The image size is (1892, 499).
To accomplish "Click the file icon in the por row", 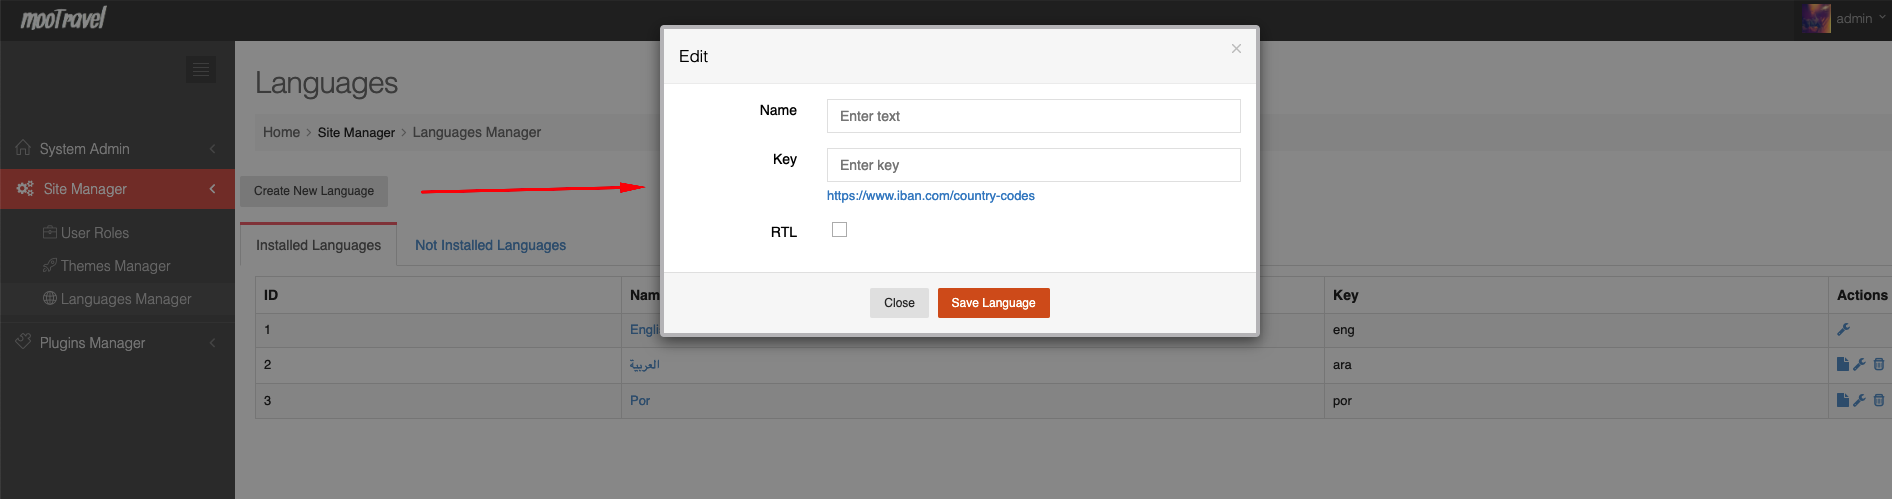I will click(1843, 400).
